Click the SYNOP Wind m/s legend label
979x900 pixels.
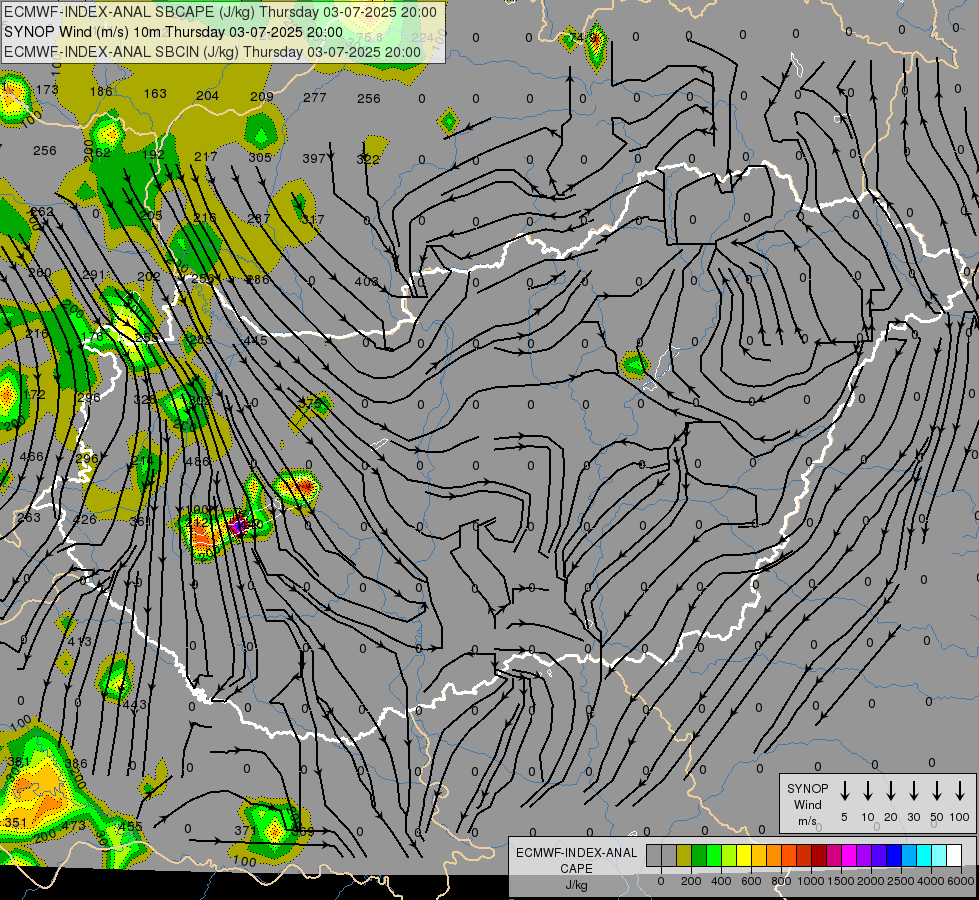coord(807,804)
